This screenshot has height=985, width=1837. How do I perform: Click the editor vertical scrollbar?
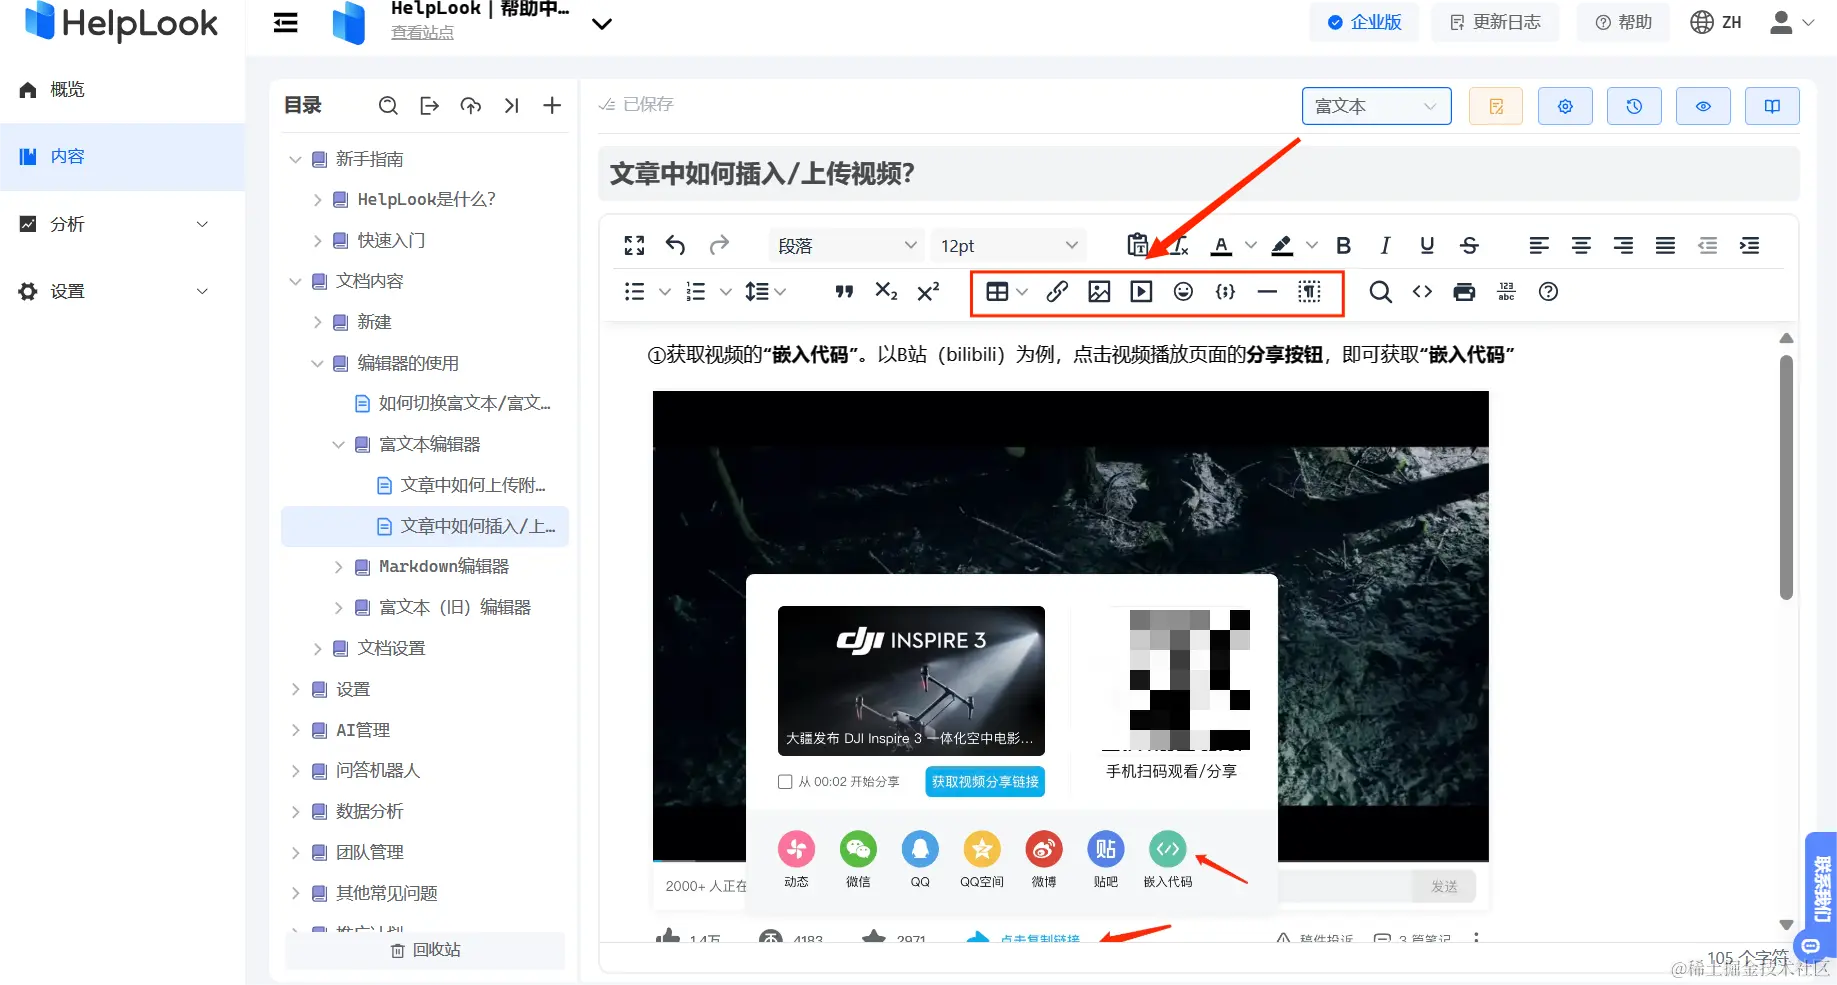pos(1786,477)
